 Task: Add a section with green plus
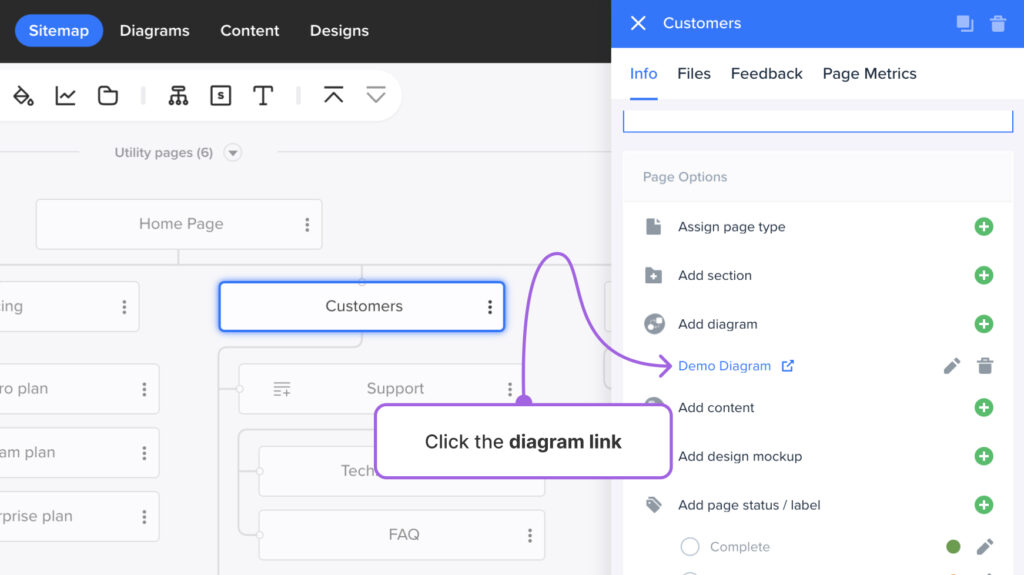(x=984, y=275)
